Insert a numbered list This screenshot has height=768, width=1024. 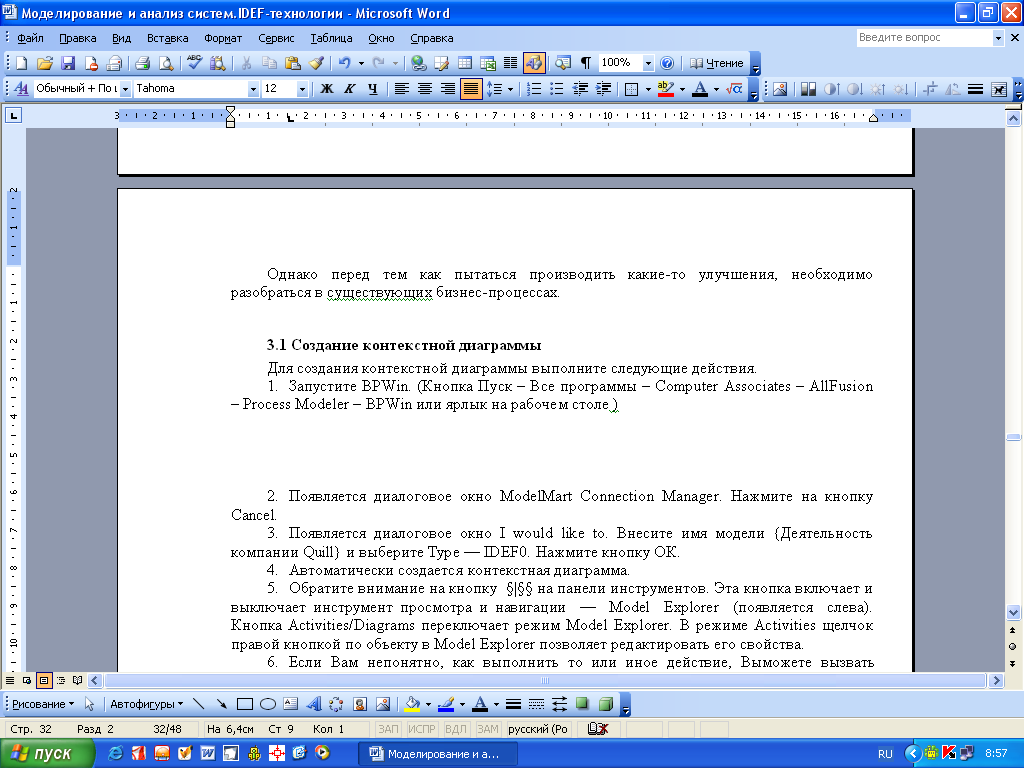(x=534, y=89)
